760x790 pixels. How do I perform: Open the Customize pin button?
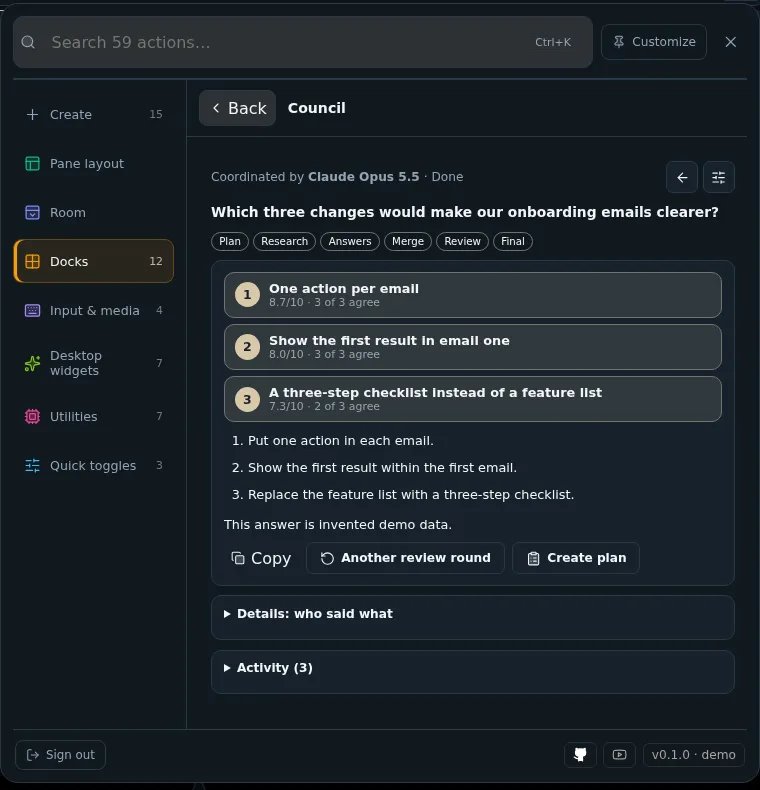pyautogui.click(x=654, y=42)
